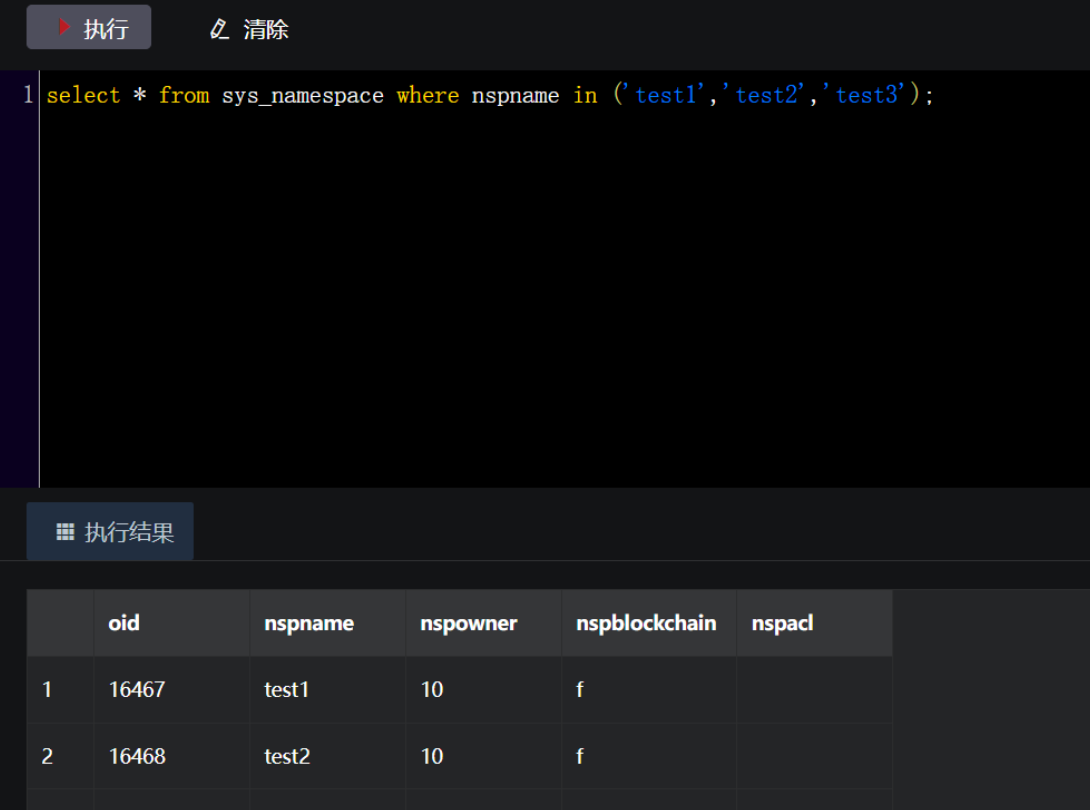1090x810 pixels.
Task: Select row number 2 in results
Action: click(48, 756)
